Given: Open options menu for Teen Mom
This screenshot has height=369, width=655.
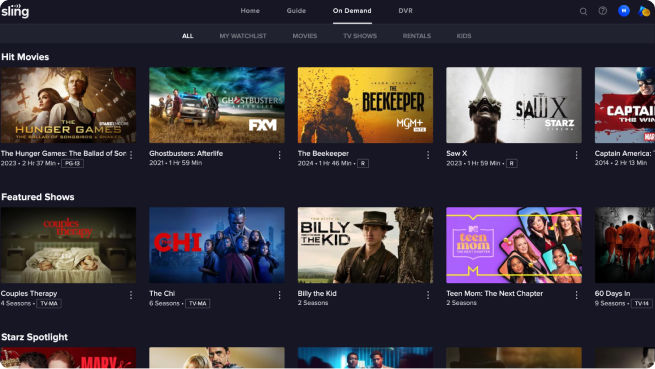Looking at the screenshot, I should click(x=576, y=295).
